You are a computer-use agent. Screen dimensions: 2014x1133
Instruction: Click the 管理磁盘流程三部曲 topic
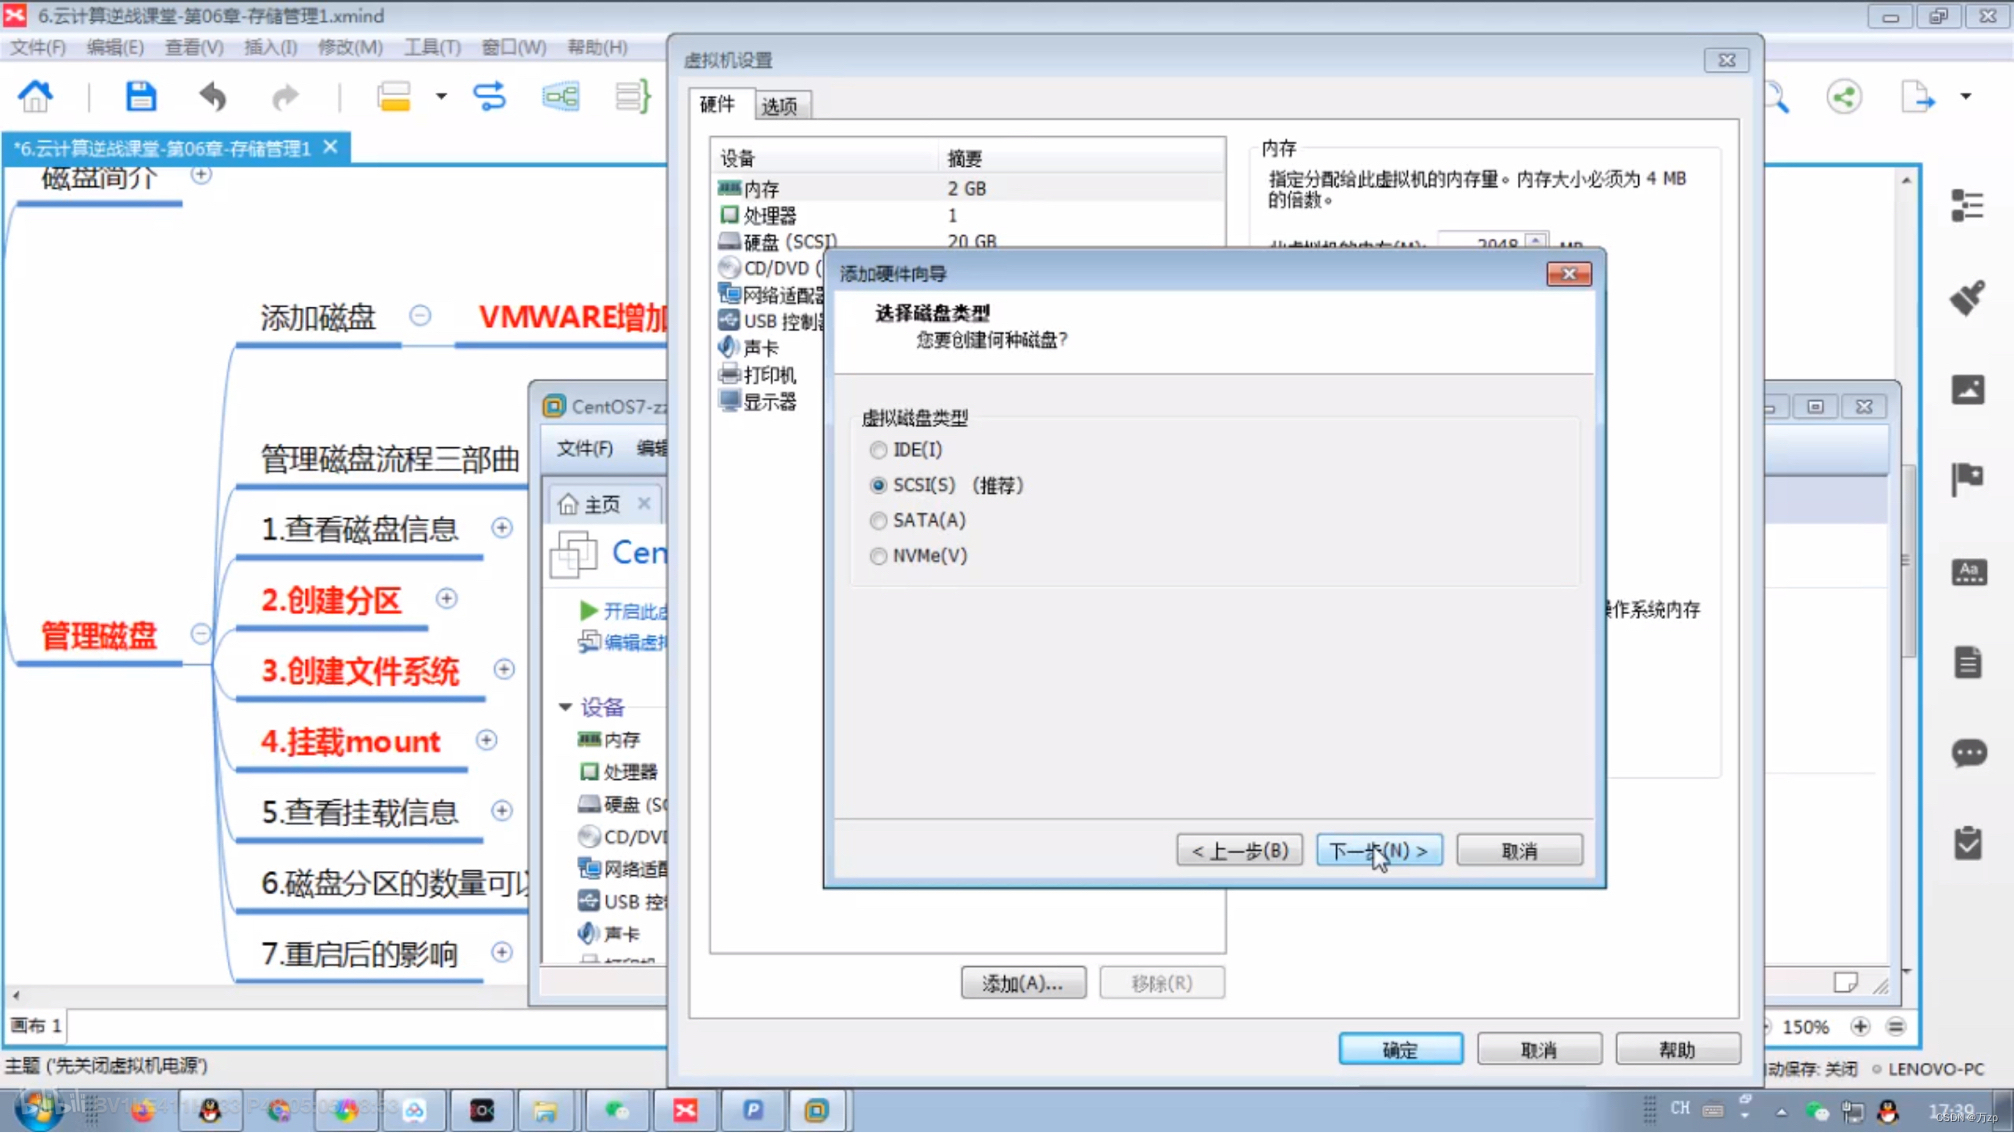(390, 459)
